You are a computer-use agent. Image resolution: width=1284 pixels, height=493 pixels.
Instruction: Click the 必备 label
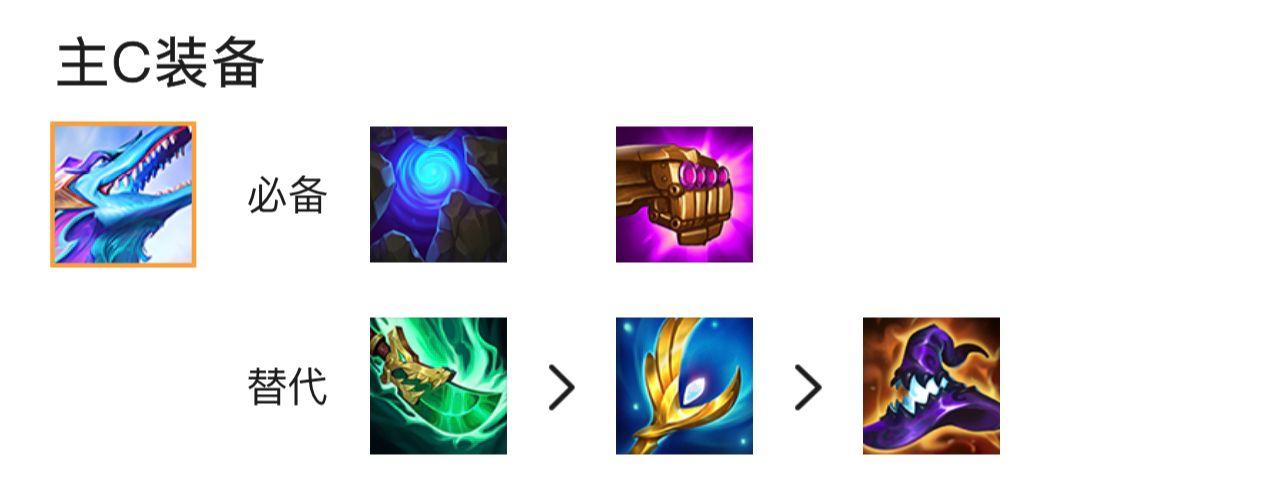pos(288,197)
